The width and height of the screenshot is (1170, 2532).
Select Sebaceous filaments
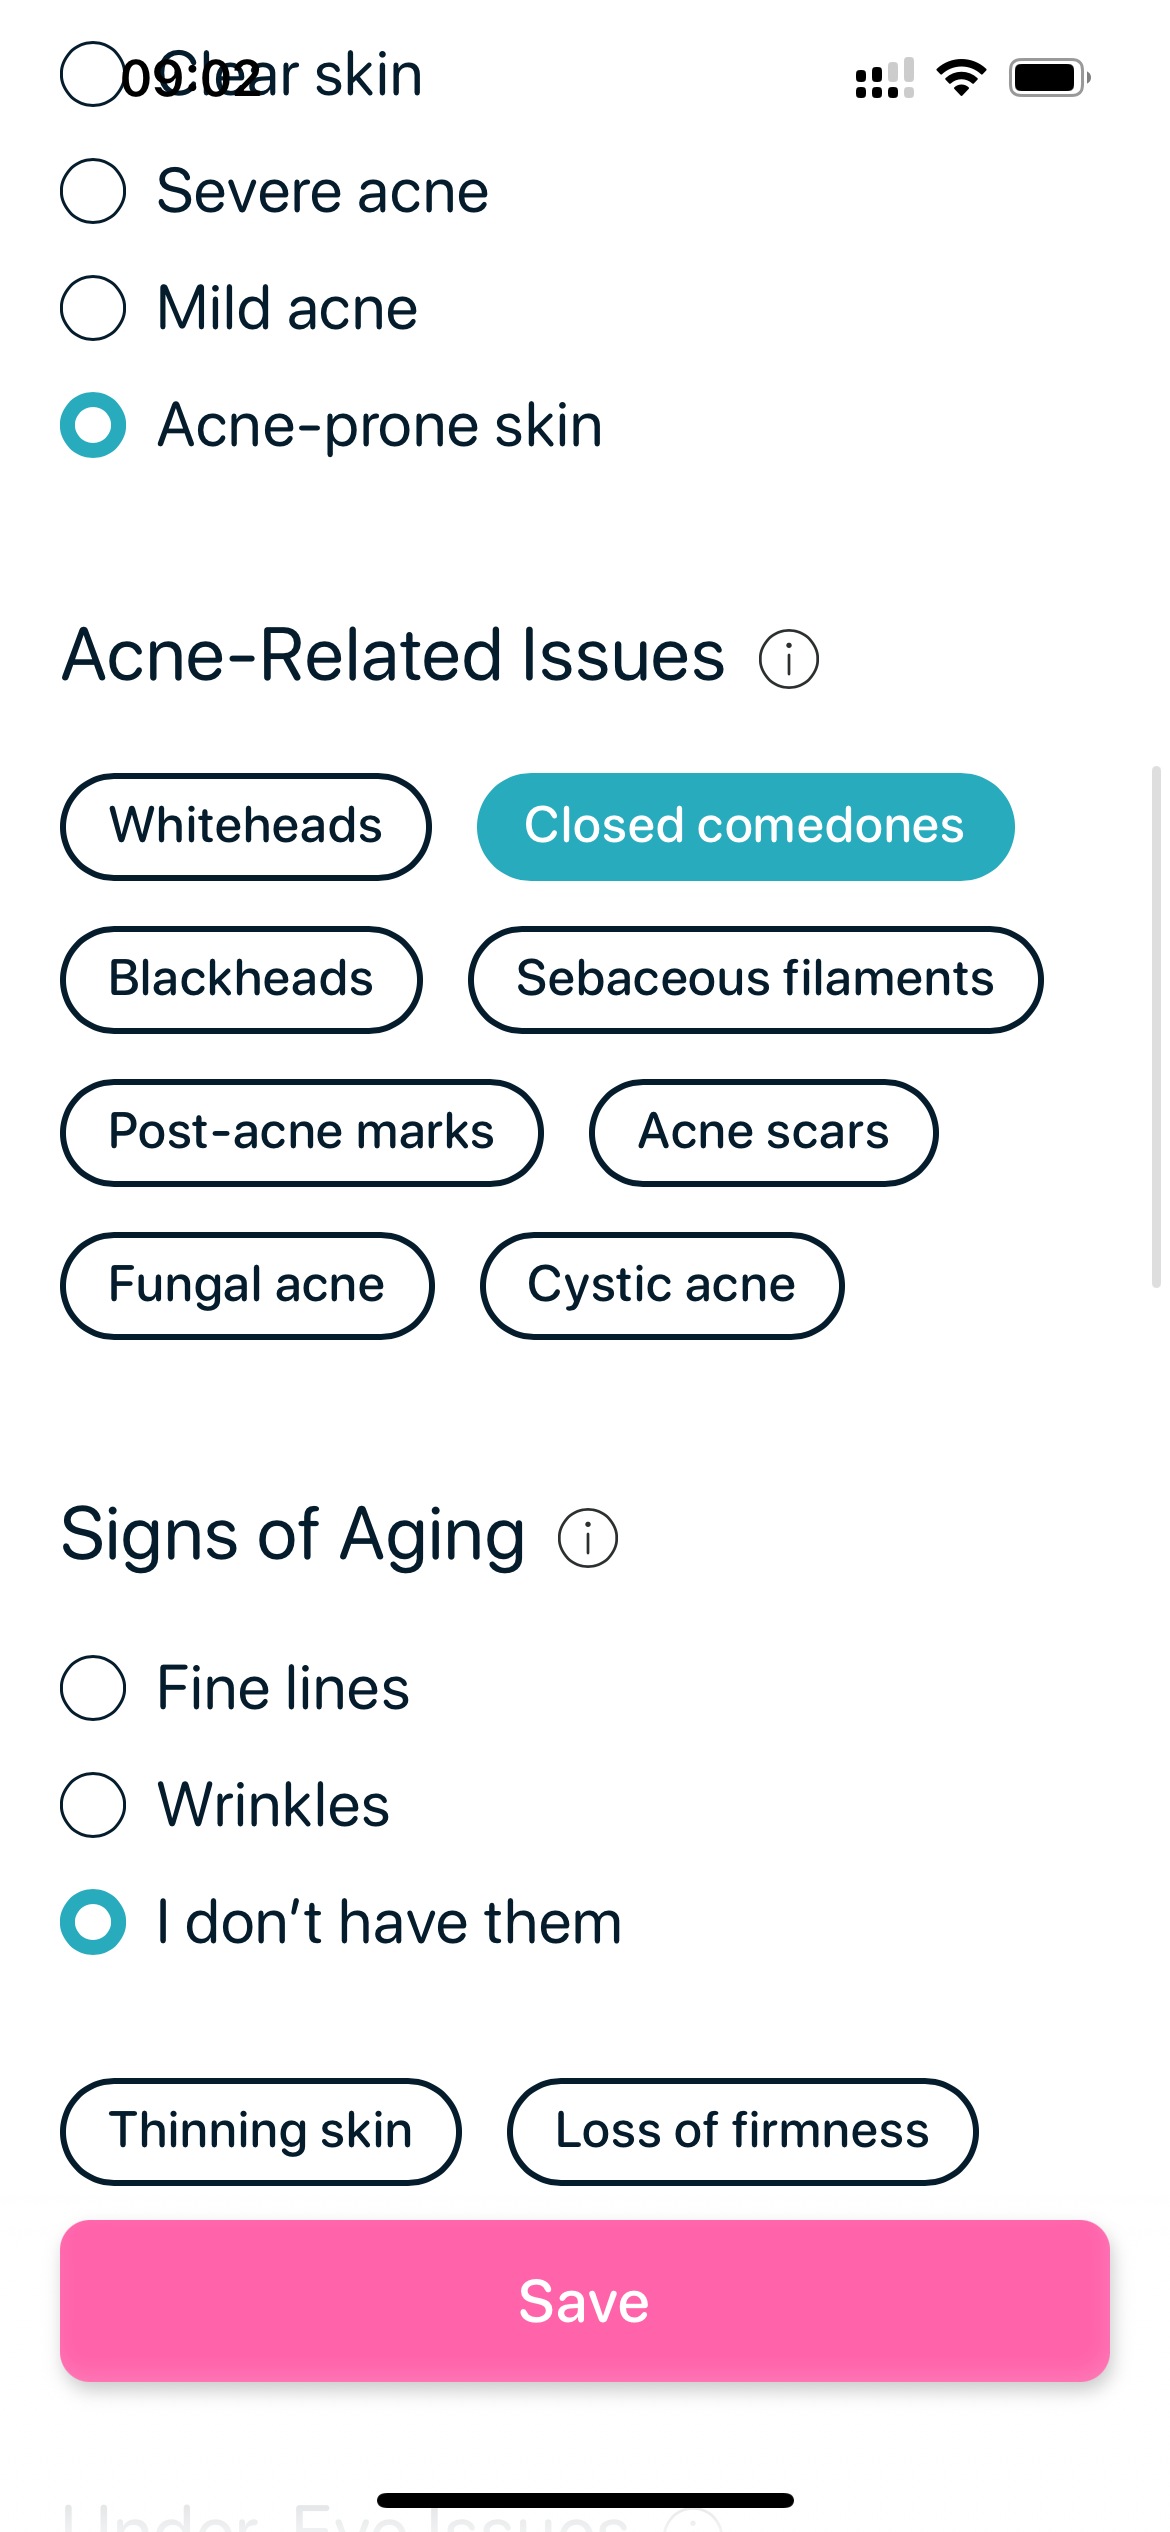tap(755, 980)
